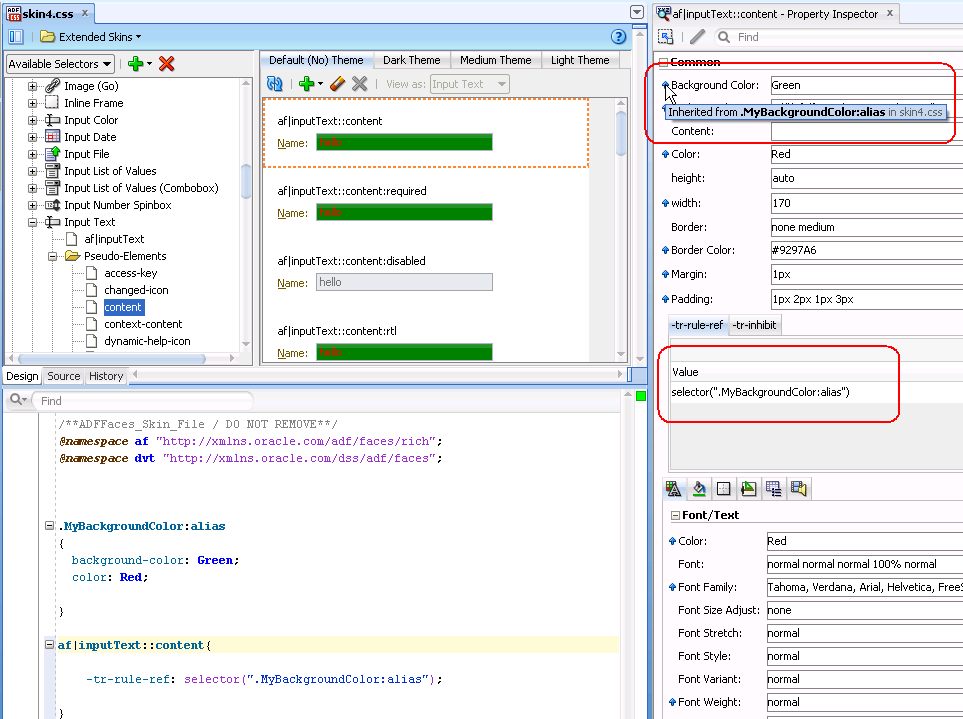Switch to the Source tab
The height and width of the screenshot is (719, 963).
pos(63,376)
